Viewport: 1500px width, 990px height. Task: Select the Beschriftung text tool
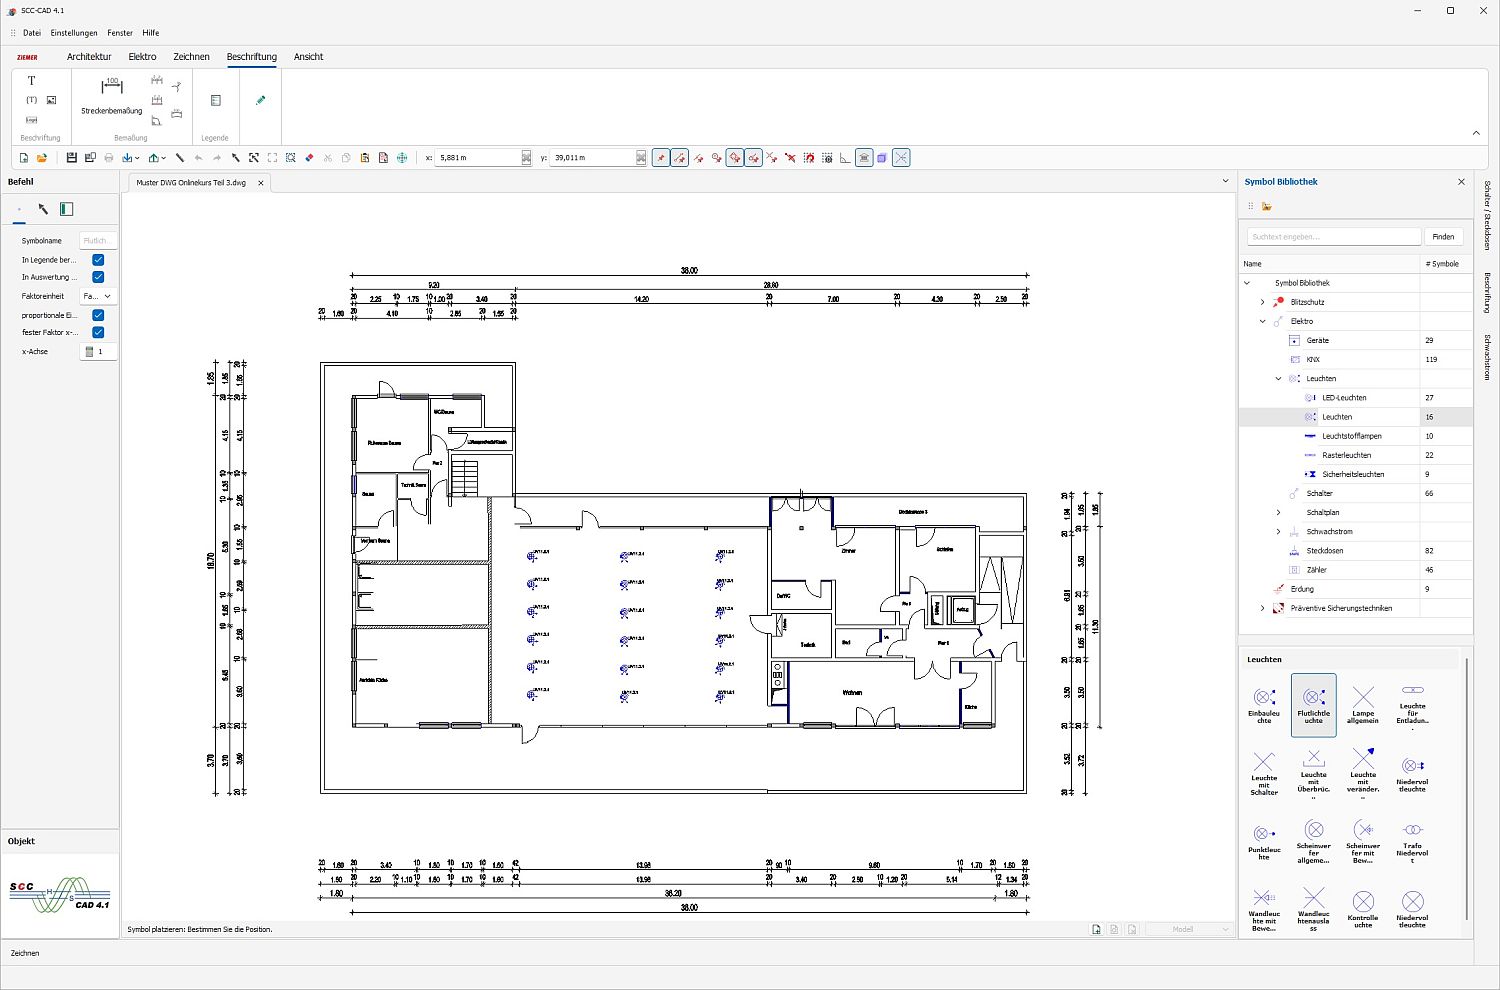pos(31,80)
